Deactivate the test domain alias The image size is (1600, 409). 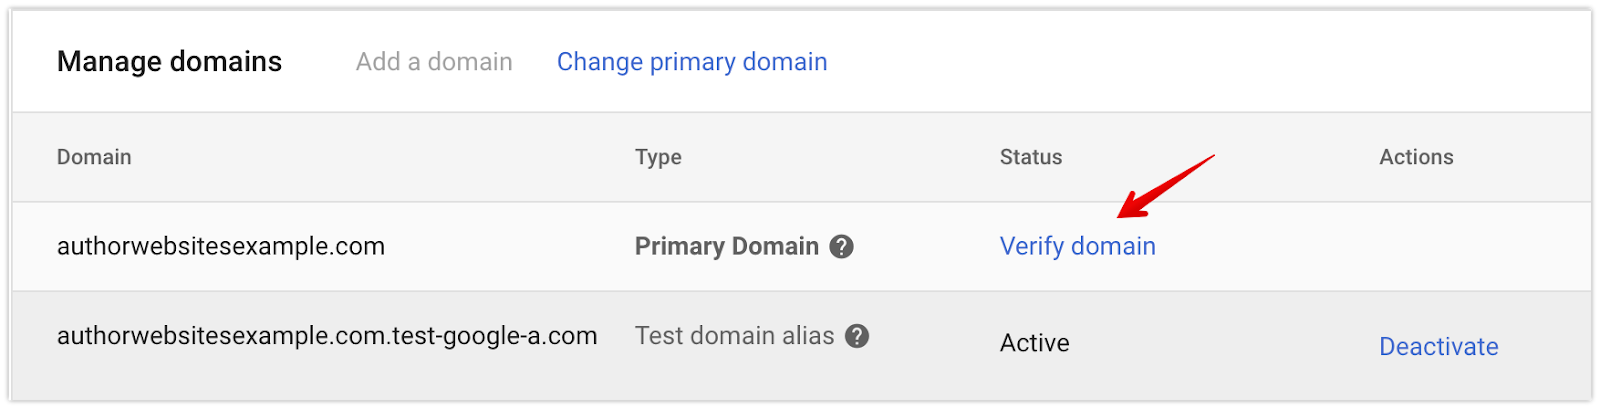(1439, 347)
